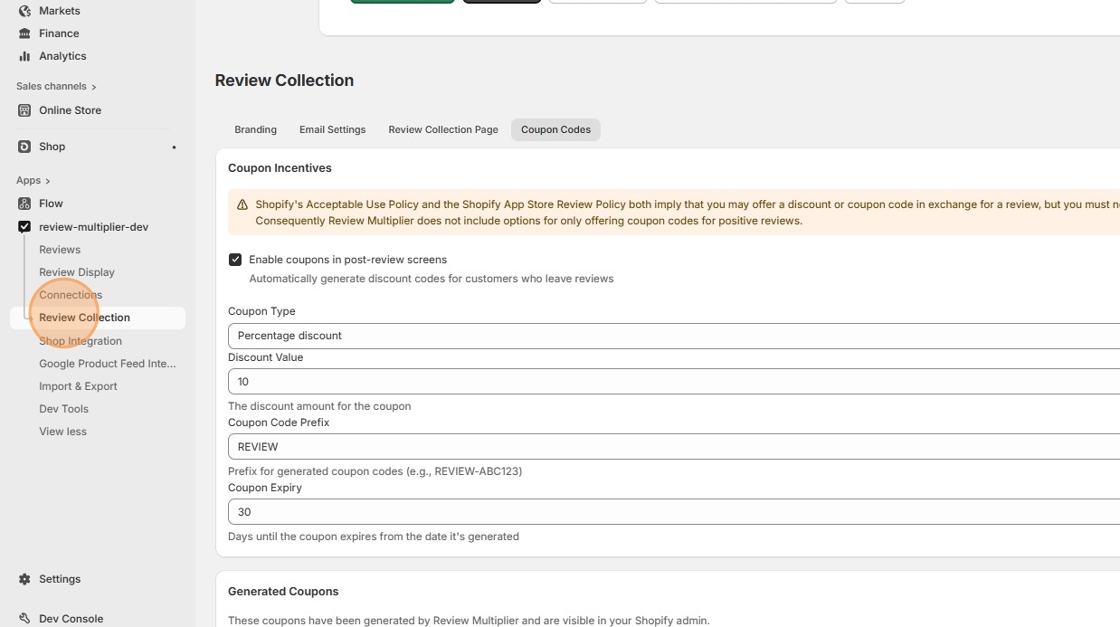Image resolution: width=1120 pixels, height=627 pixels.
Task: Click the Finance bank icon
Action: pos(24,34)
